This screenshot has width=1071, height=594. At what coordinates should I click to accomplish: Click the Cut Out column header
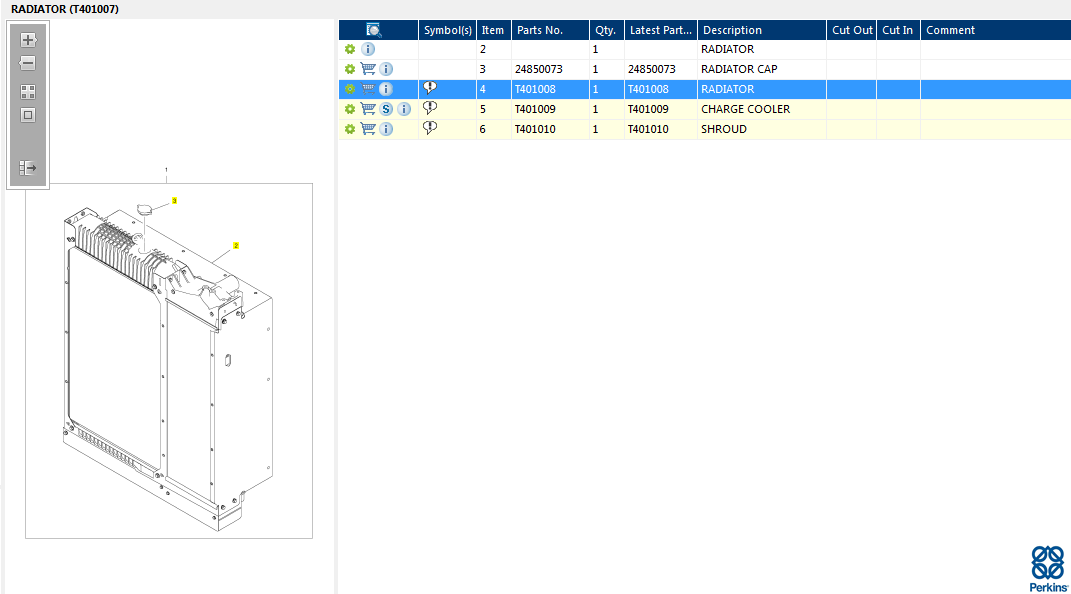tap(852, 30)
